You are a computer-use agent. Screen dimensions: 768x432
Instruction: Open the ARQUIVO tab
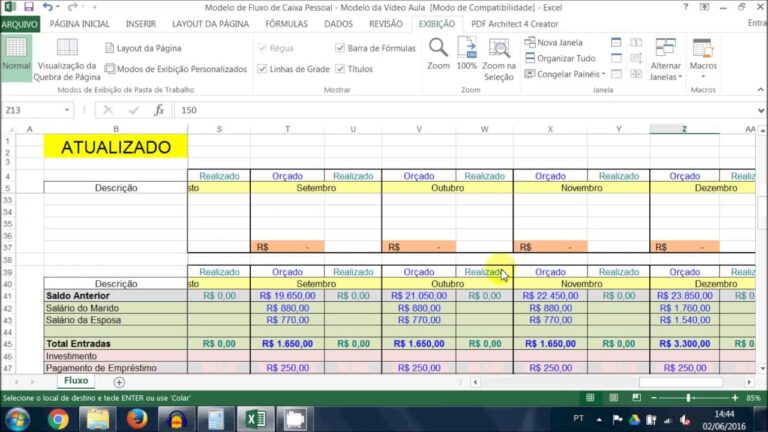pos(20,24)
